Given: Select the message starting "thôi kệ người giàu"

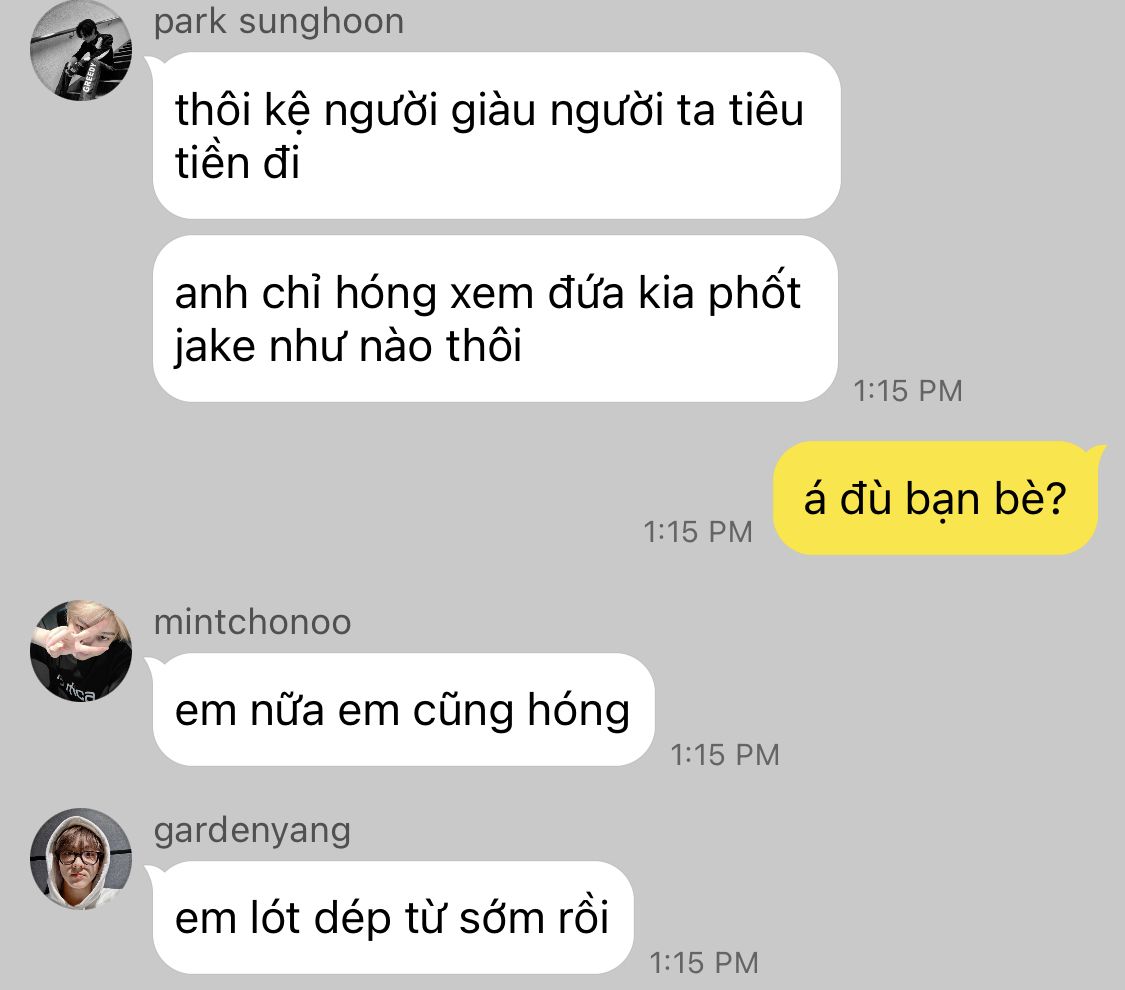Looking at the screenshot, I should [x=496, y=136].
